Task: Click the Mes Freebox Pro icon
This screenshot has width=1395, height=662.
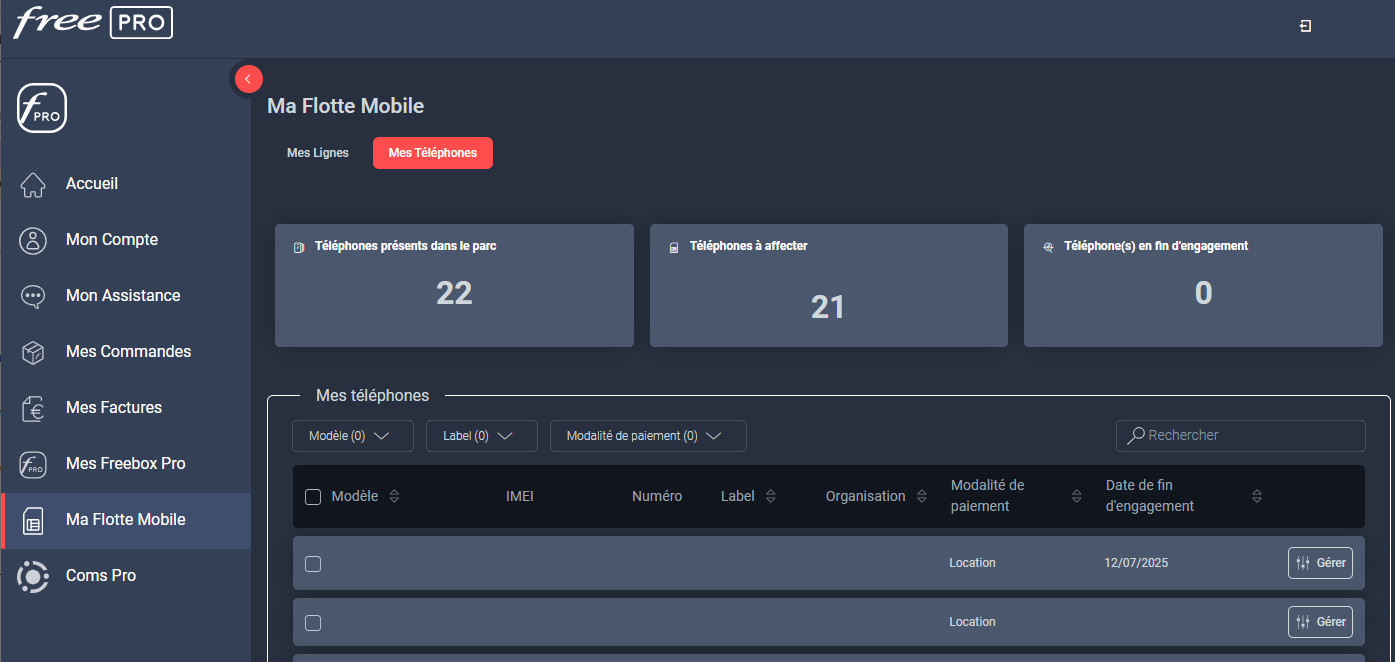Action: (33, 464)
